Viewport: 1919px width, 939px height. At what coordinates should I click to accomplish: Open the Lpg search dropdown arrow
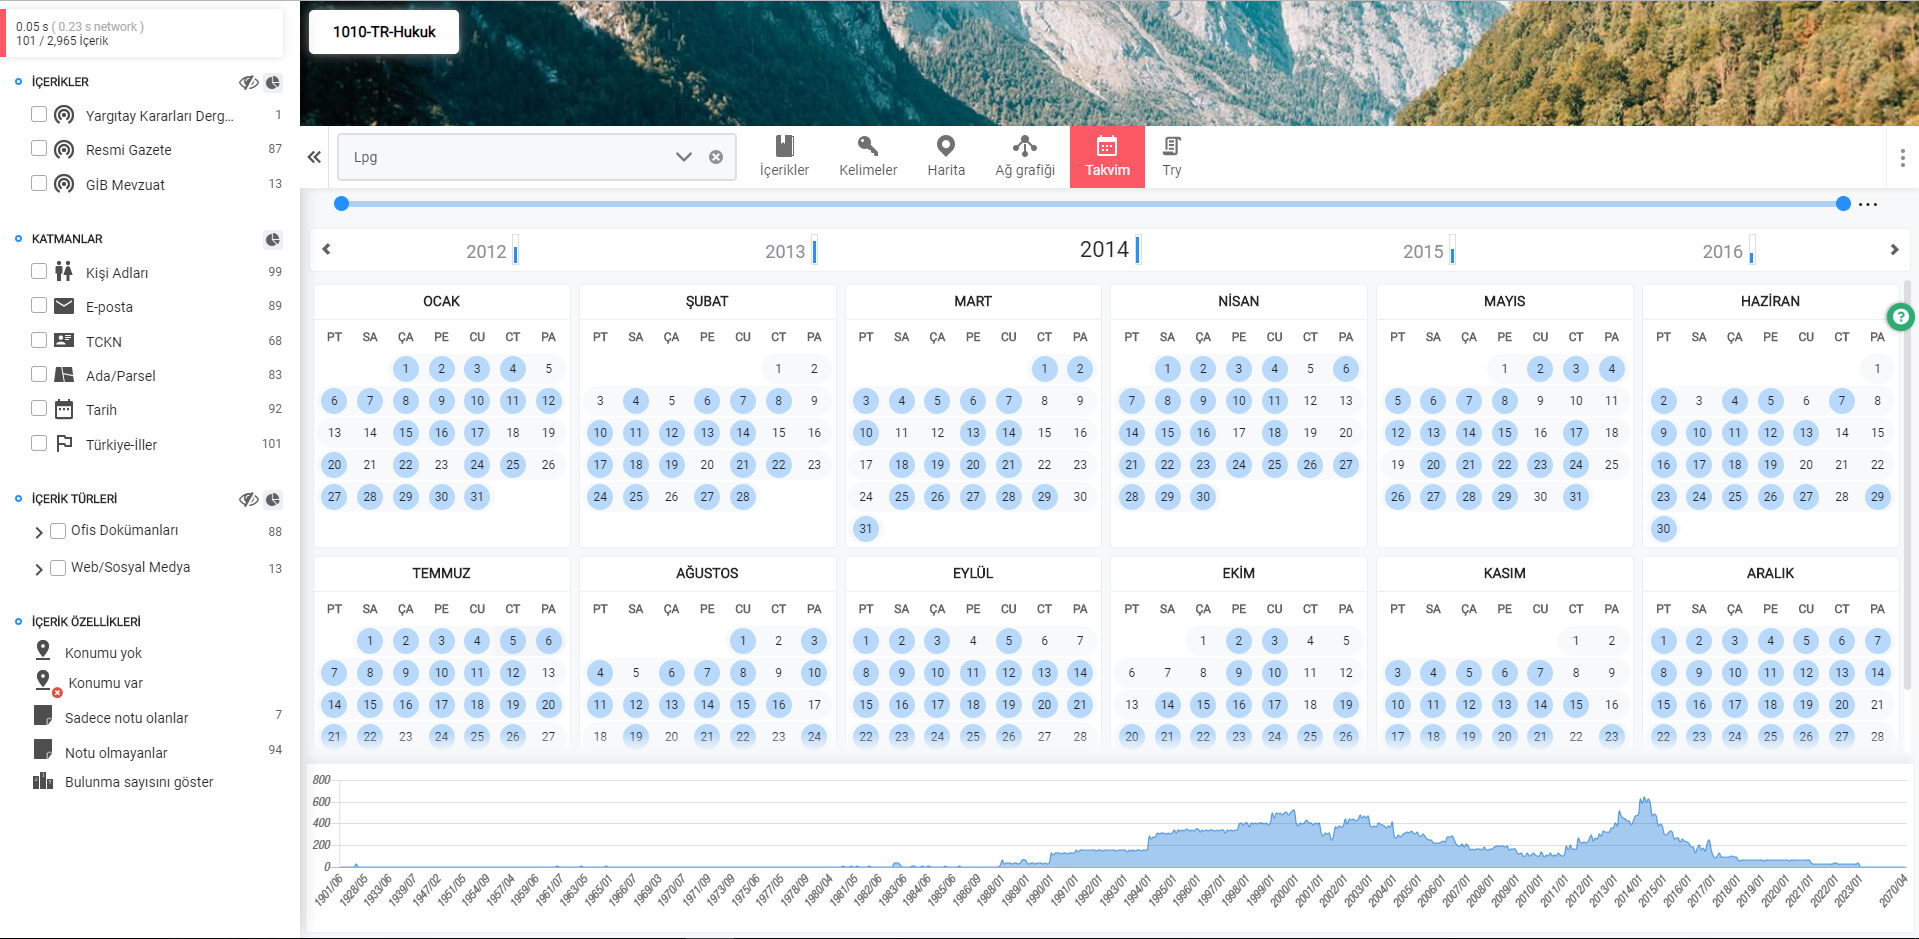pos(684,157)
